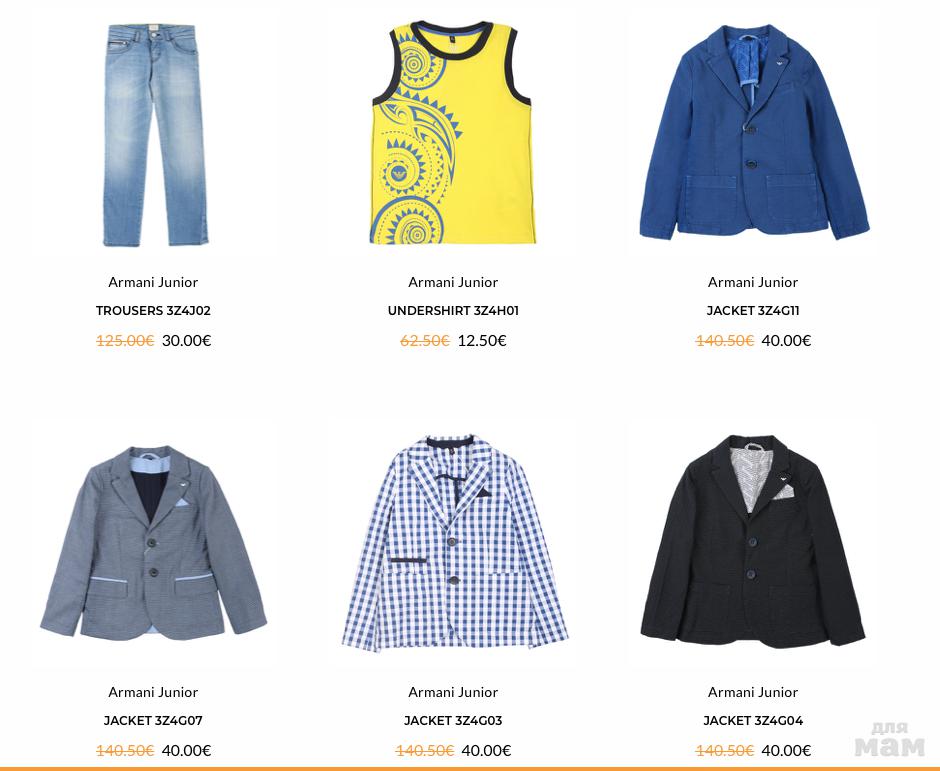Click the JACKET 3Z4G11 product title

[753, 311]
